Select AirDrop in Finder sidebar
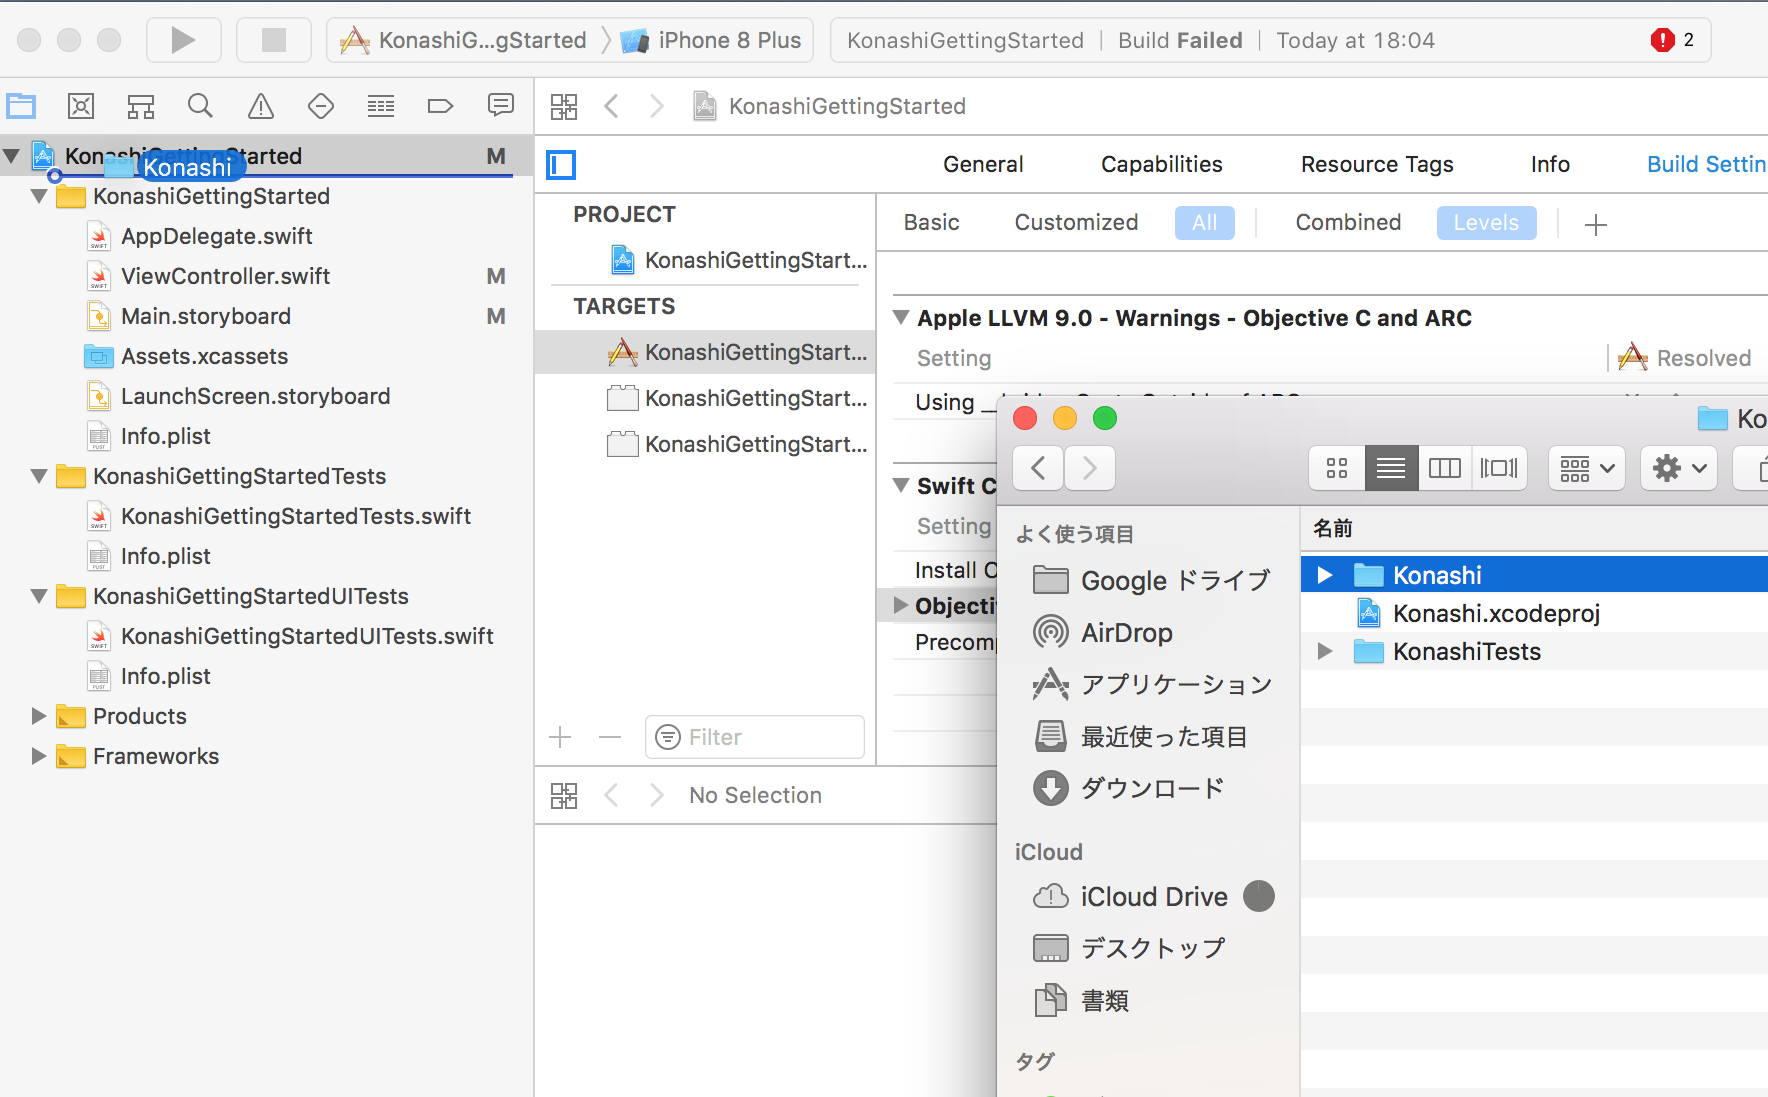The image size is (1768, 1097). pos(1126,633)
